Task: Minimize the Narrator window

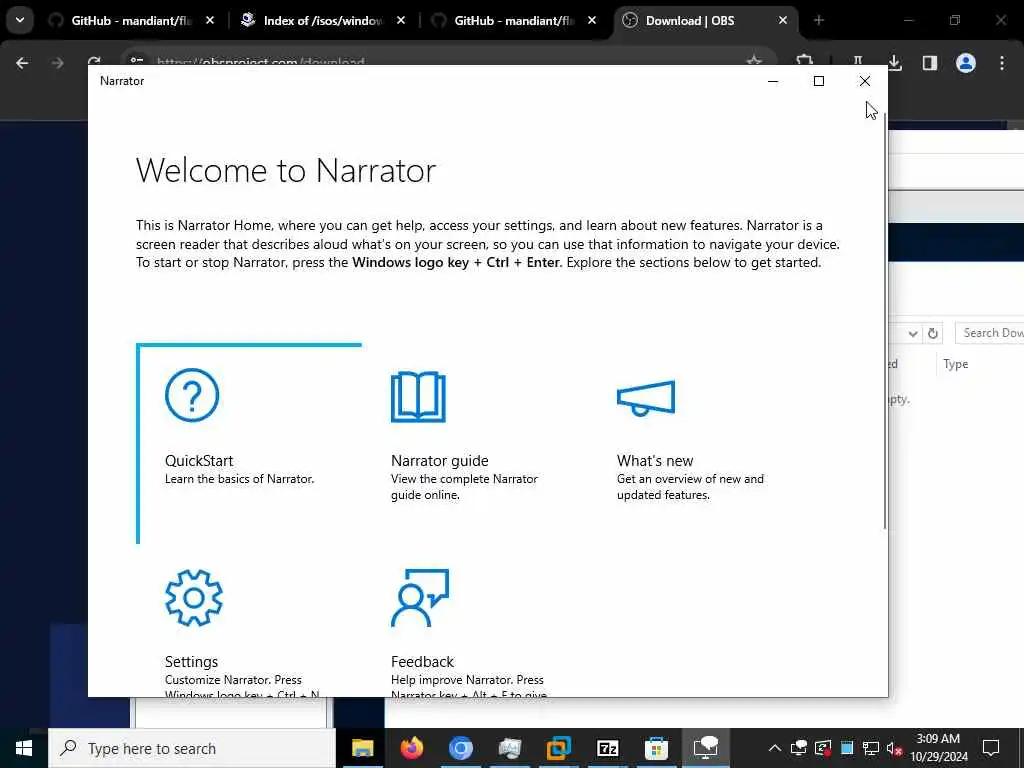Action: coord(773,81)
